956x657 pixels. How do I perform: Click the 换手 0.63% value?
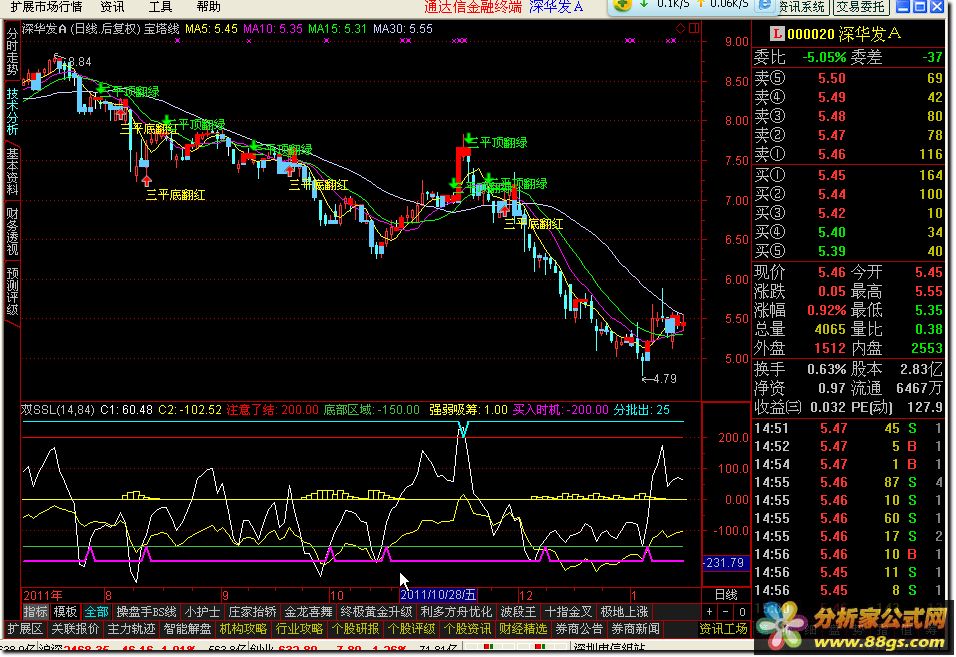pos(827,369)
